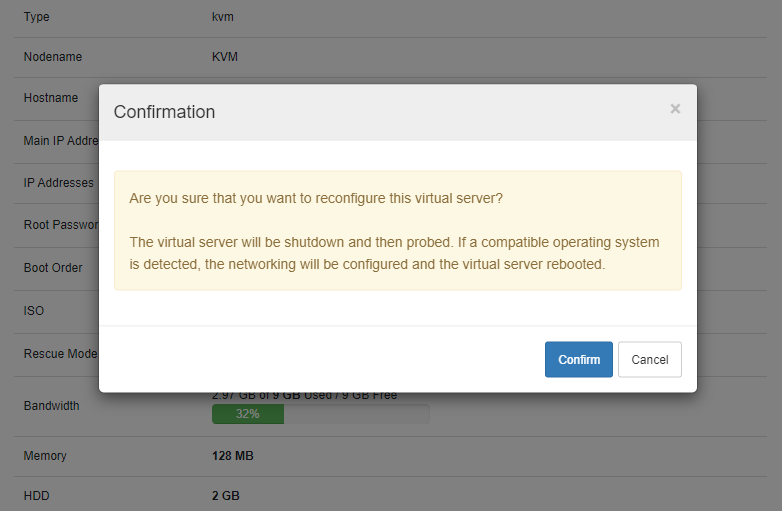Confirm the virtual server reconfiguration
782x511 pixels.
[x=579, y=359]
